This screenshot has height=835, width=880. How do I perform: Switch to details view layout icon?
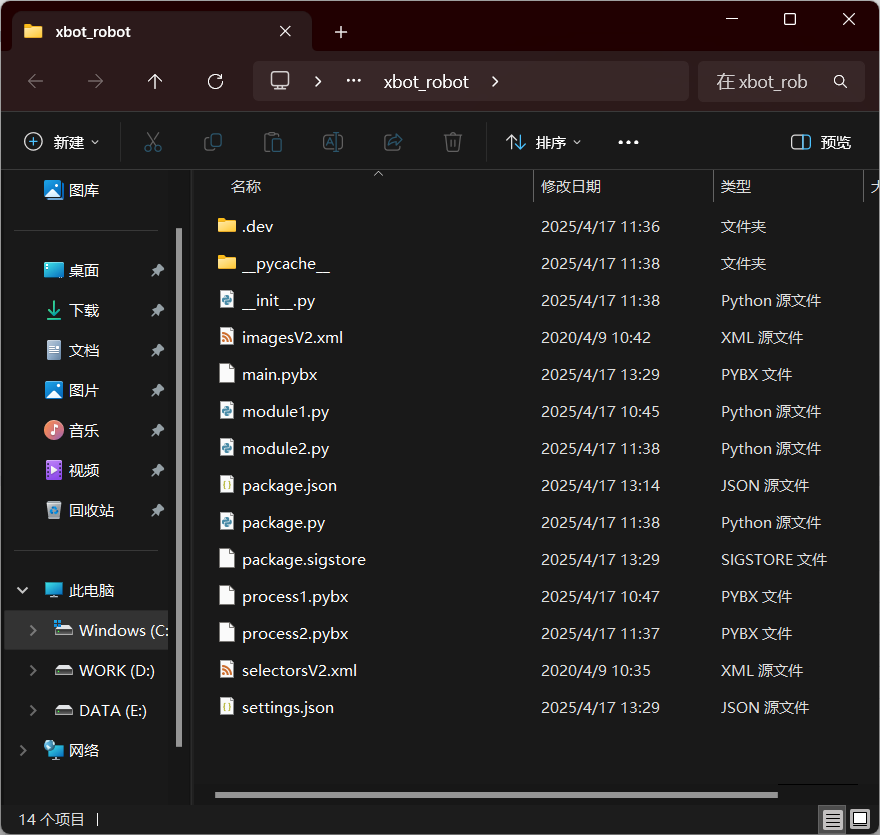[x=832, y=820]
